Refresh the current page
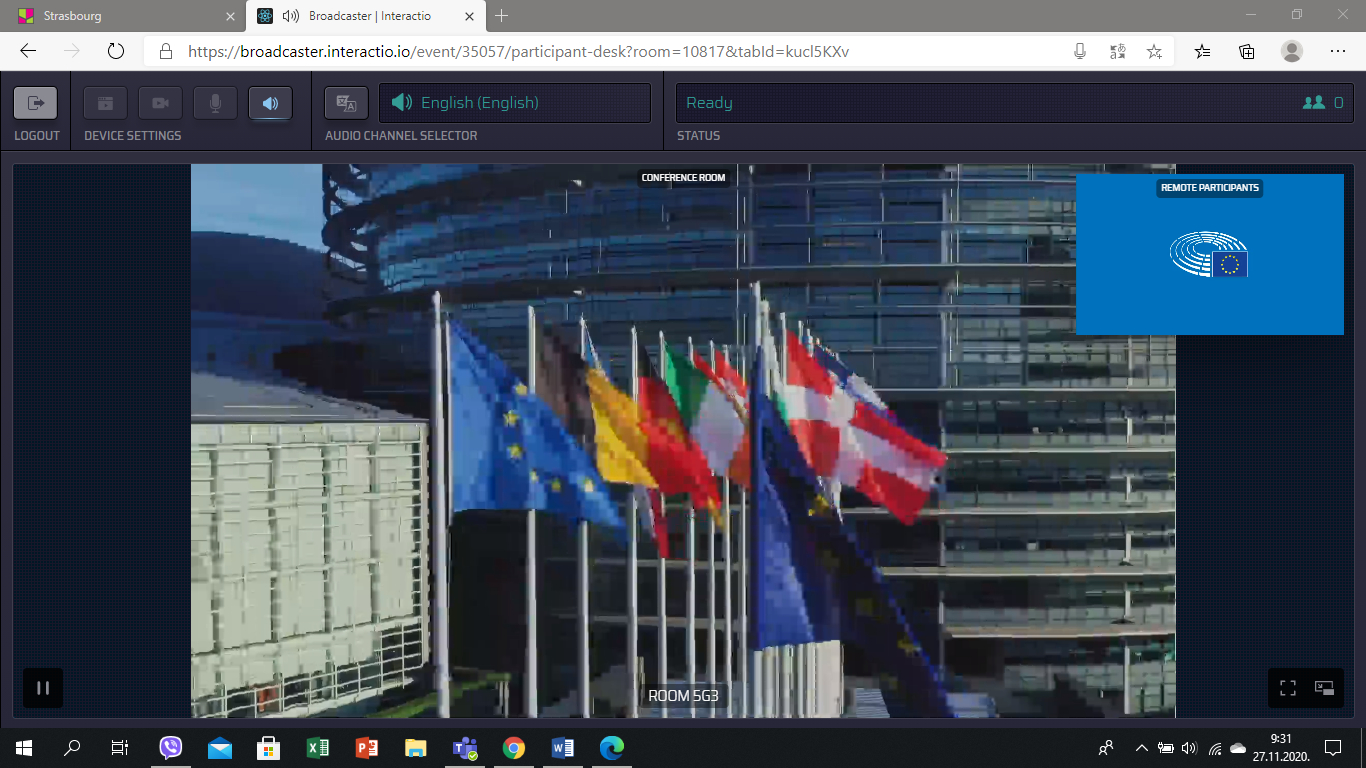Image resolution: width=1366 pixels, height=768 pixels. [115, 51]
